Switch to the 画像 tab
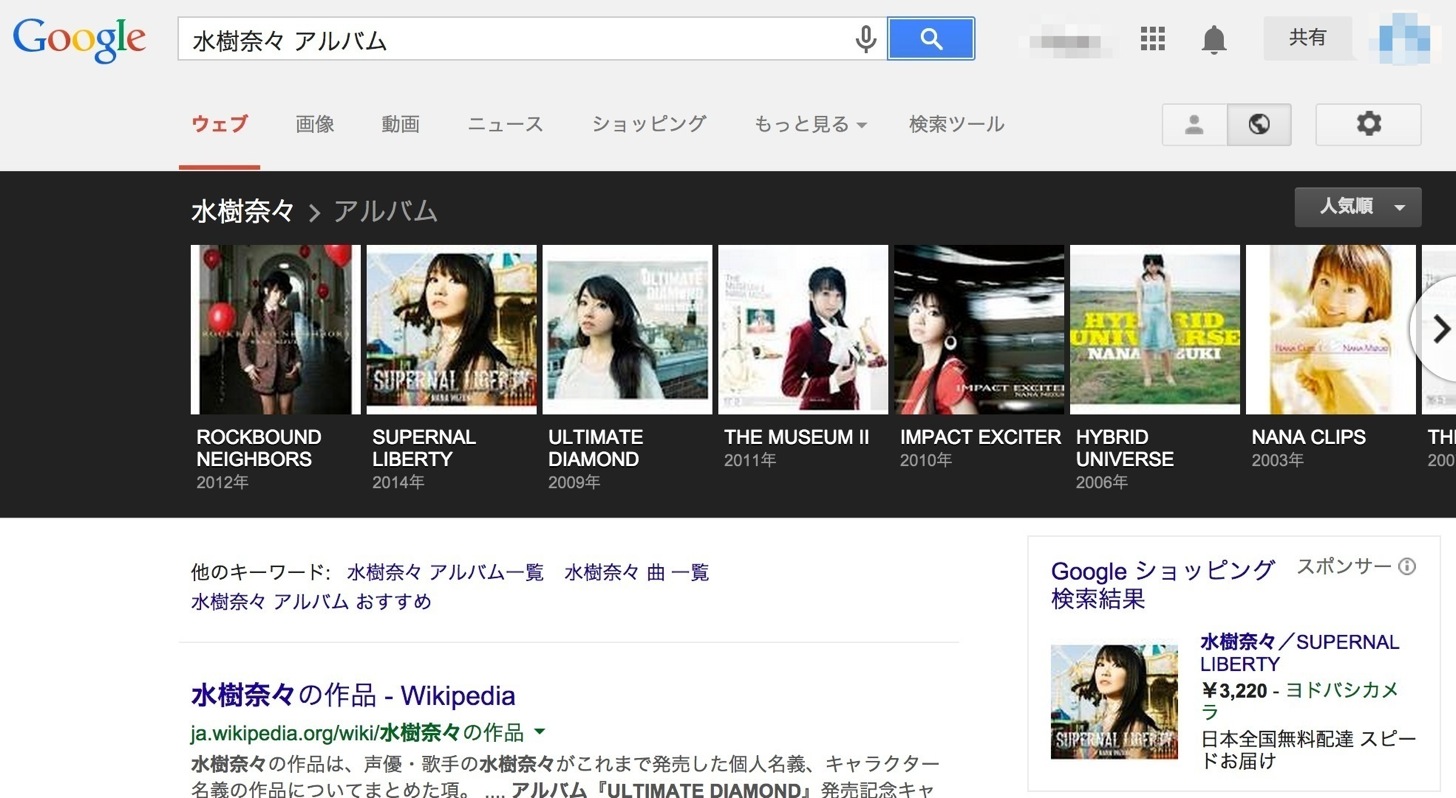Viewport: 1456px width, 798px height. click(315, 124)
